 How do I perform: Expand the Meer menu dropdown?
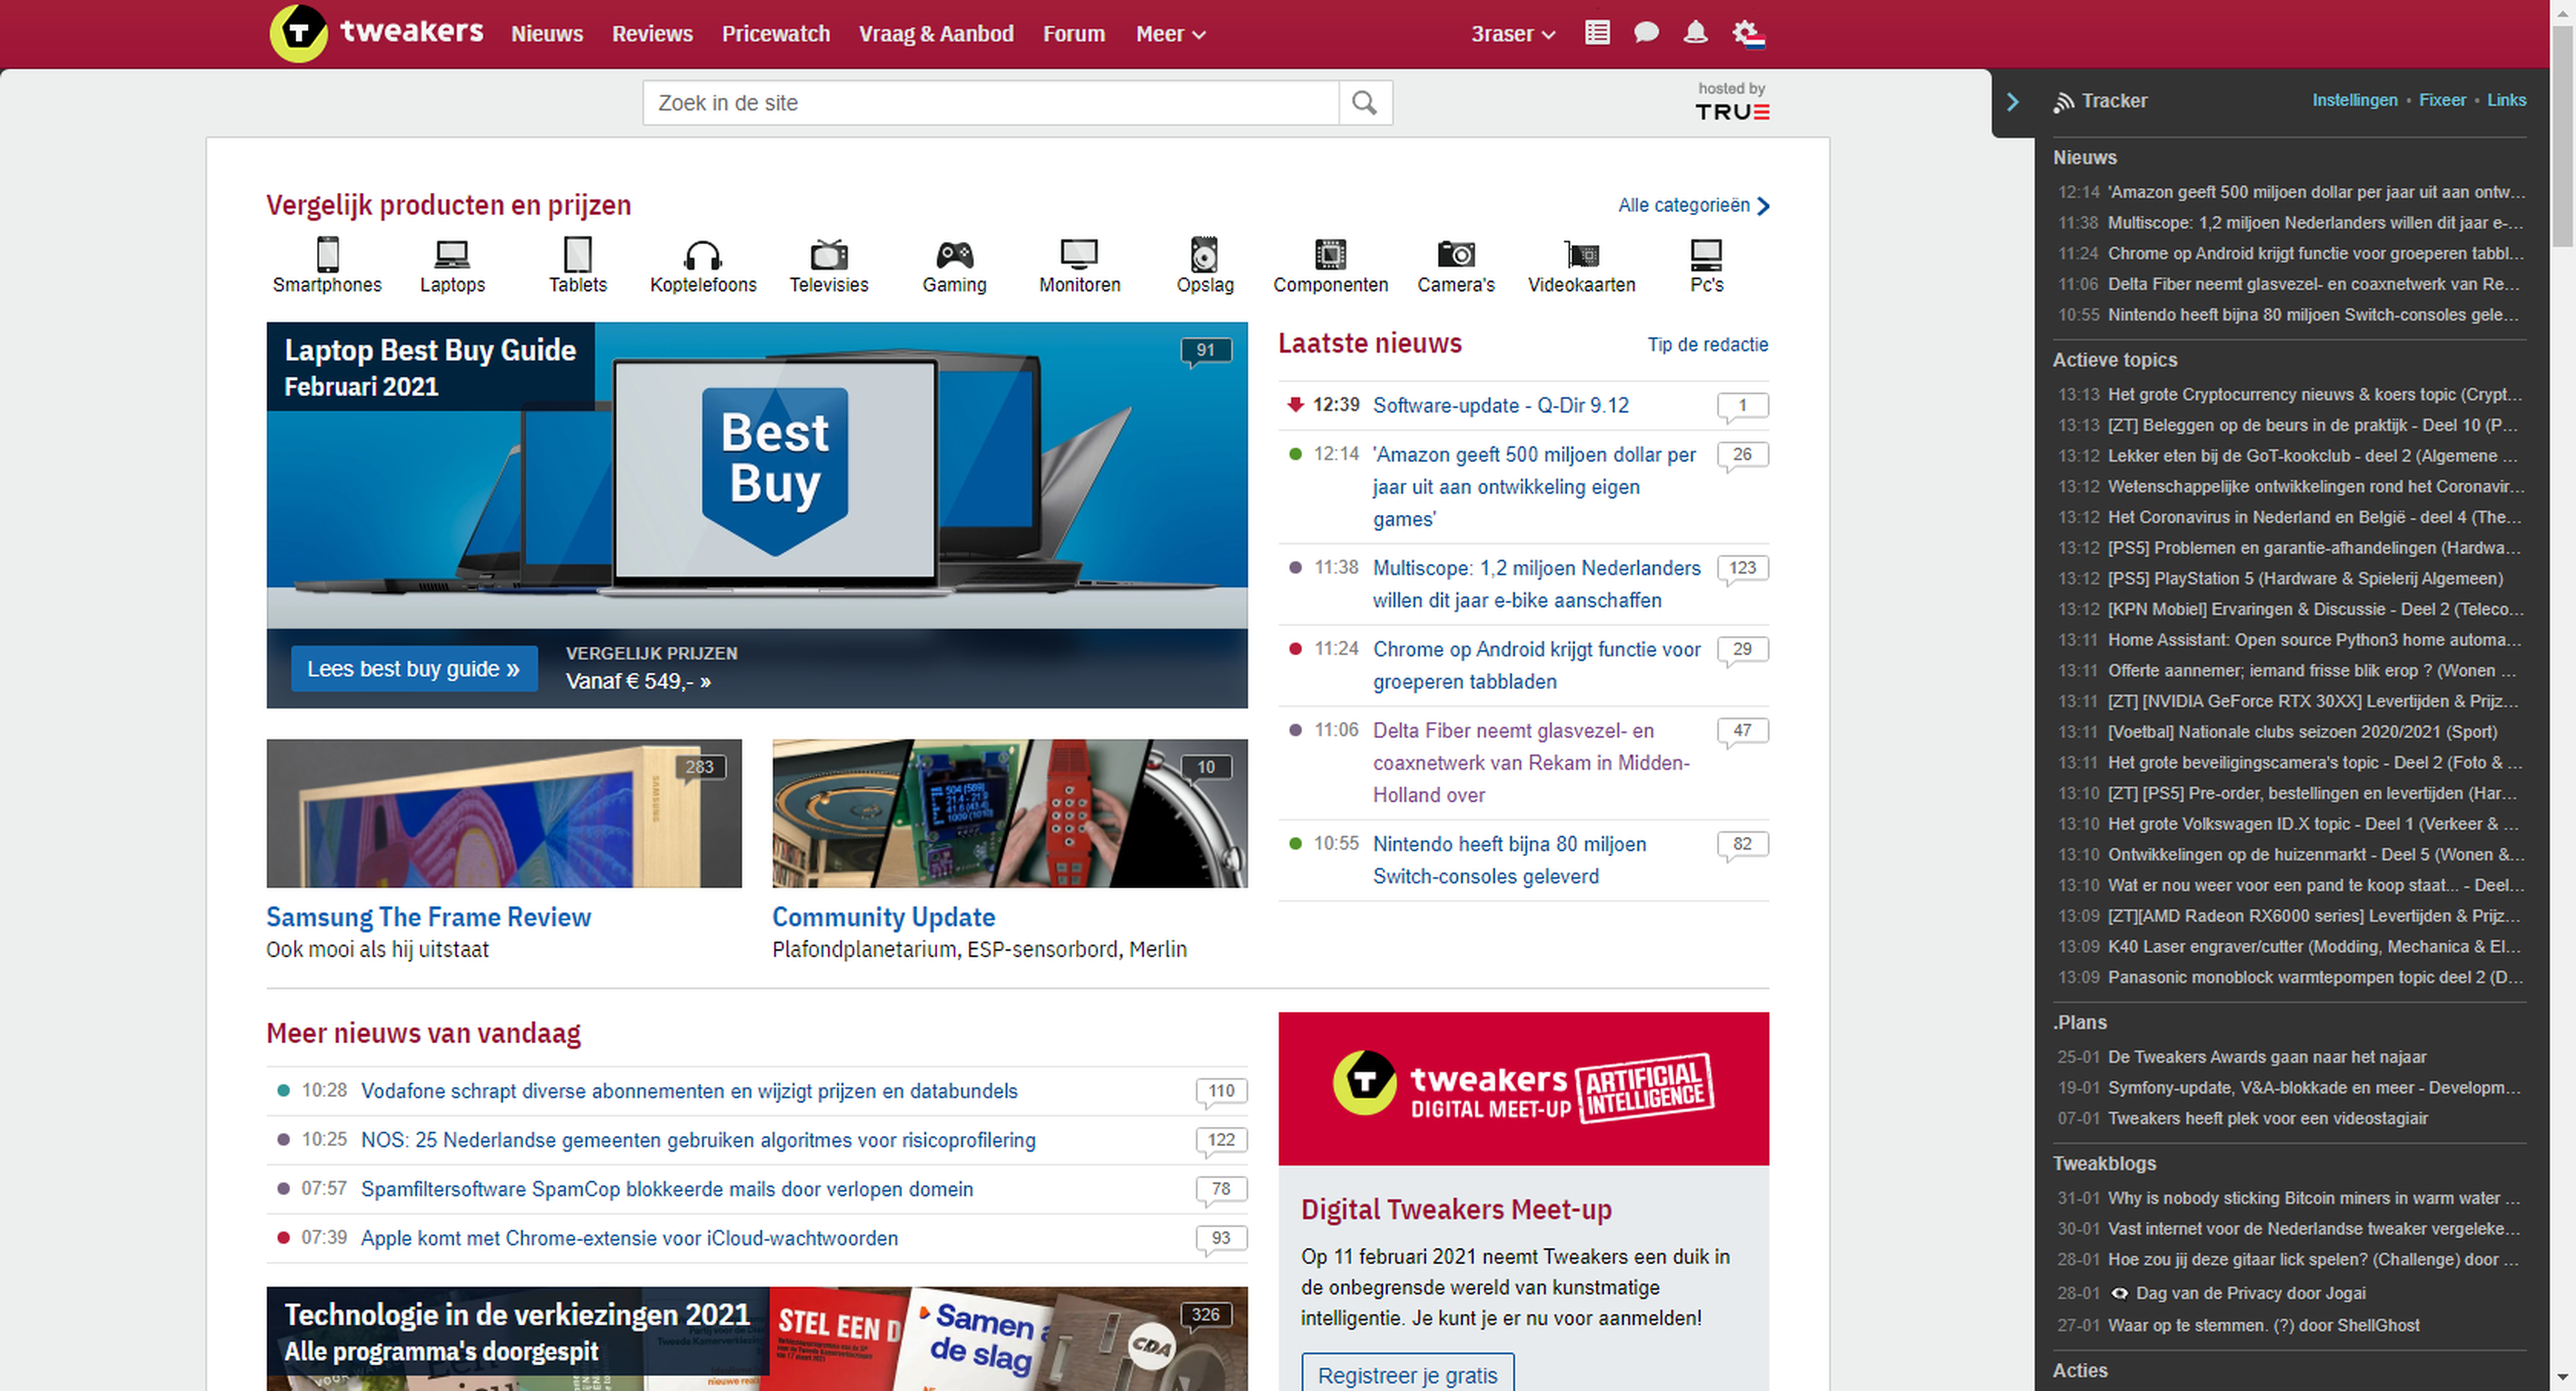1170,34
